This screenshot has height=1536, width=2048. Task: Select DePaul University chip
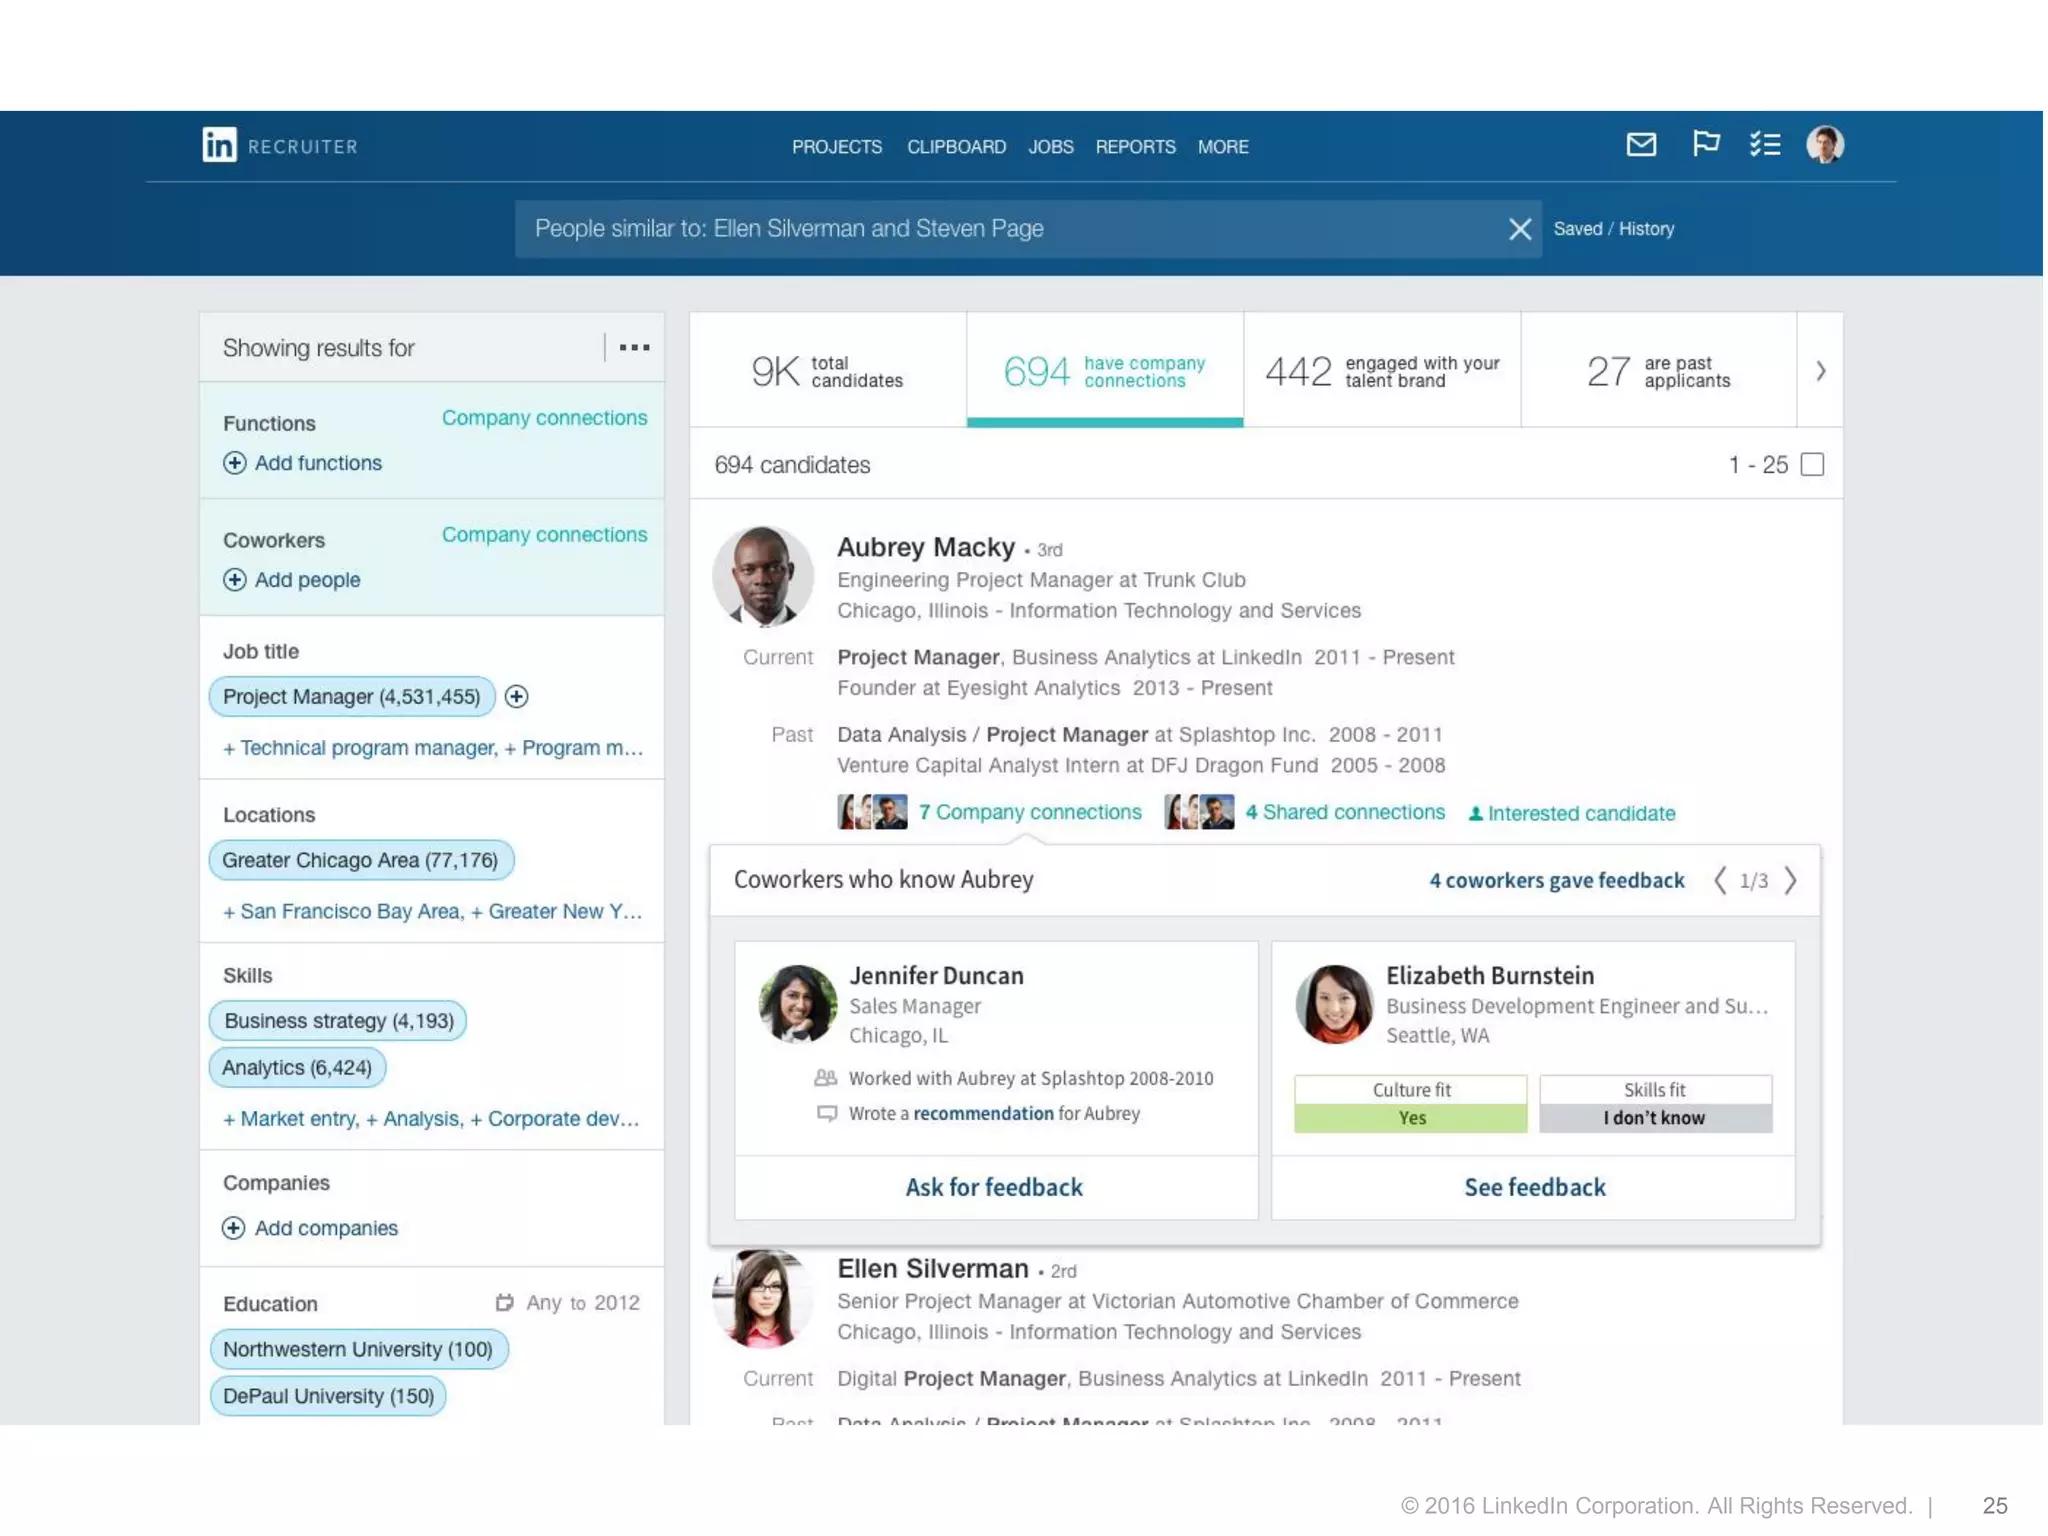pos(328,1397)
